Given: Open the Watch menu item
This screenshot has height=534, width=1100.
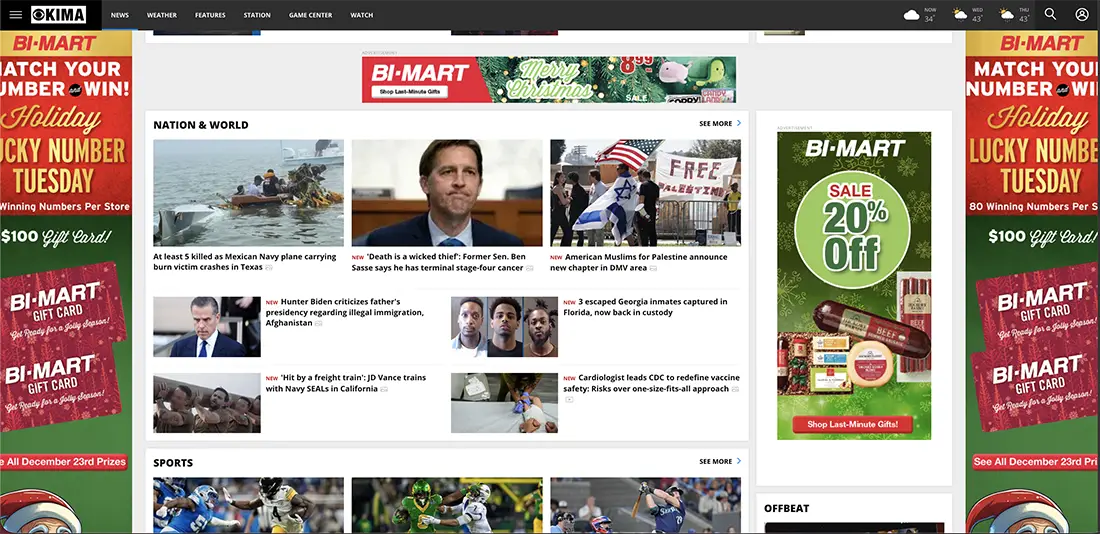Looking at the screenshot, I should [362, 15].
